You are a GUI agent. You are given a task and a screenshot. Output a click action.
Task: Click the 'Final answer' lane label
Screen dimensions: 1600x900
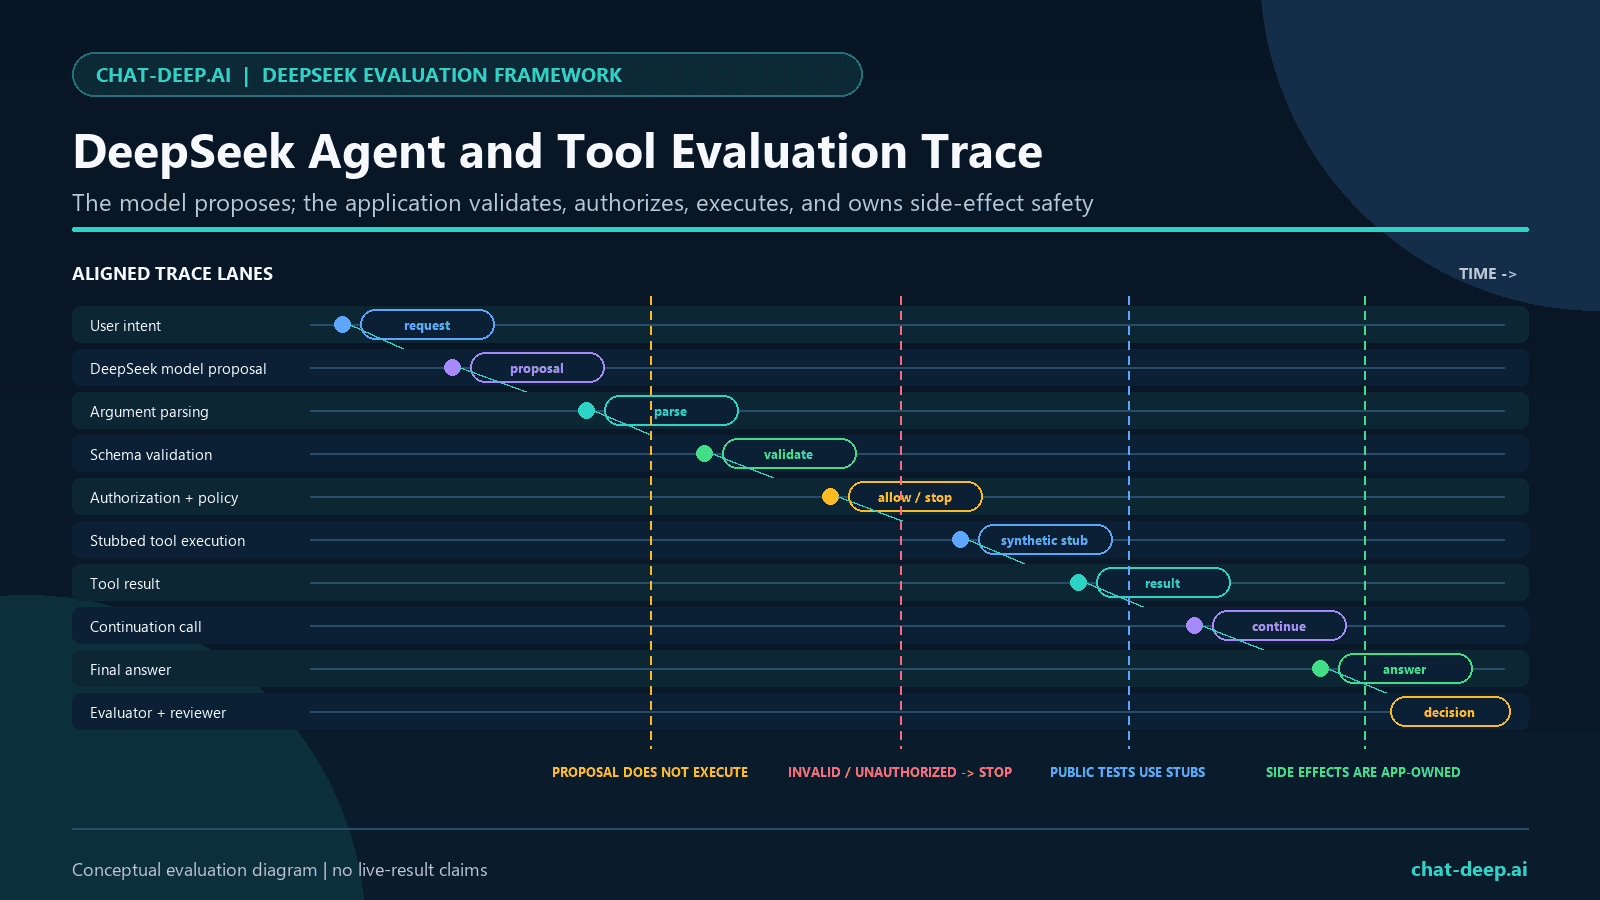click(130, 670)
